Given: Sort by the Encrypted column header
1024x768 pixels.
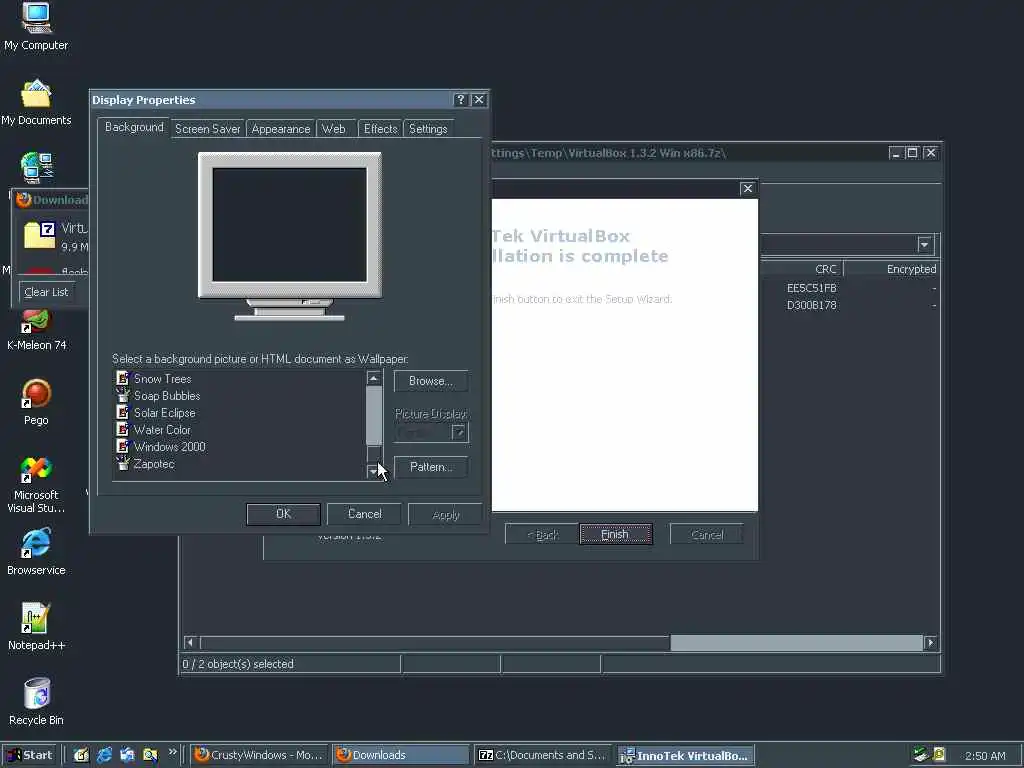Looking at the screenshot, I should (x=891, y=269).
